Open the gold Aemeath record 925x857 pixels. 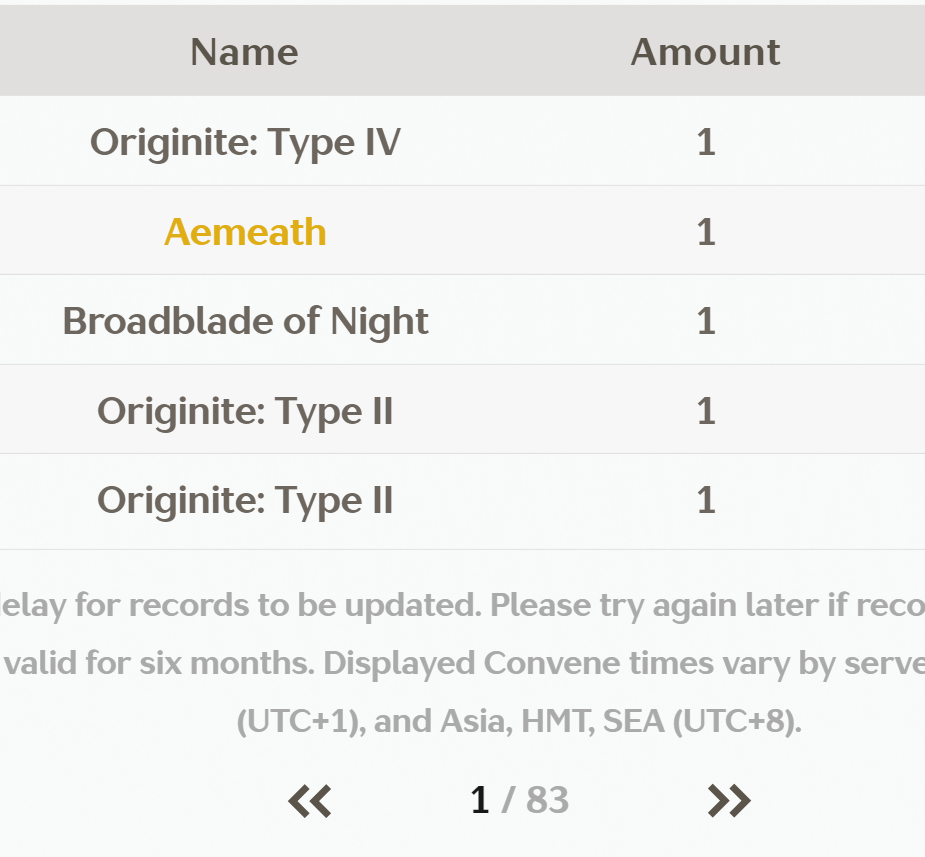(245, 232)
